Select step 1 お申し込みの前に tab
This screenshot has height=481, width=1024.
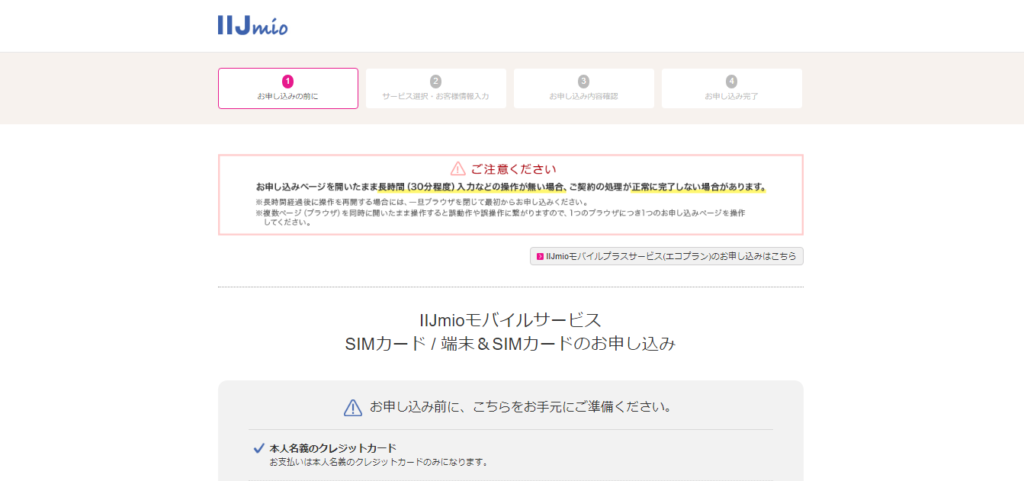pyautogui.click(x=288, y=88)
